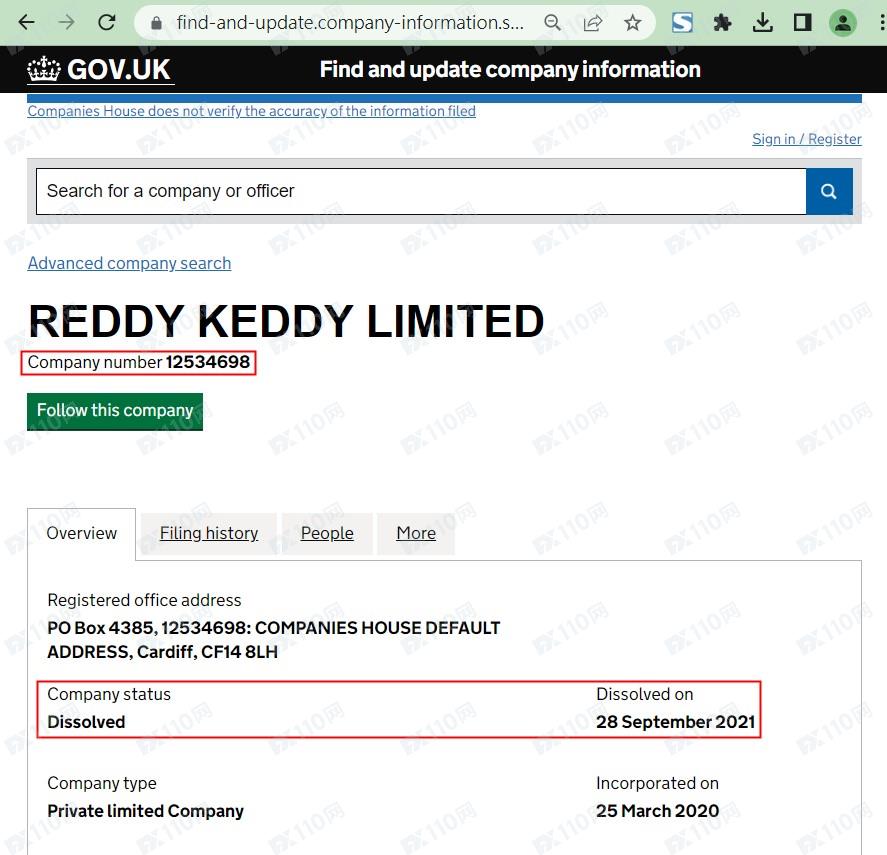
Task: Bookmark this page with the star
Action: tap(633, 22)
